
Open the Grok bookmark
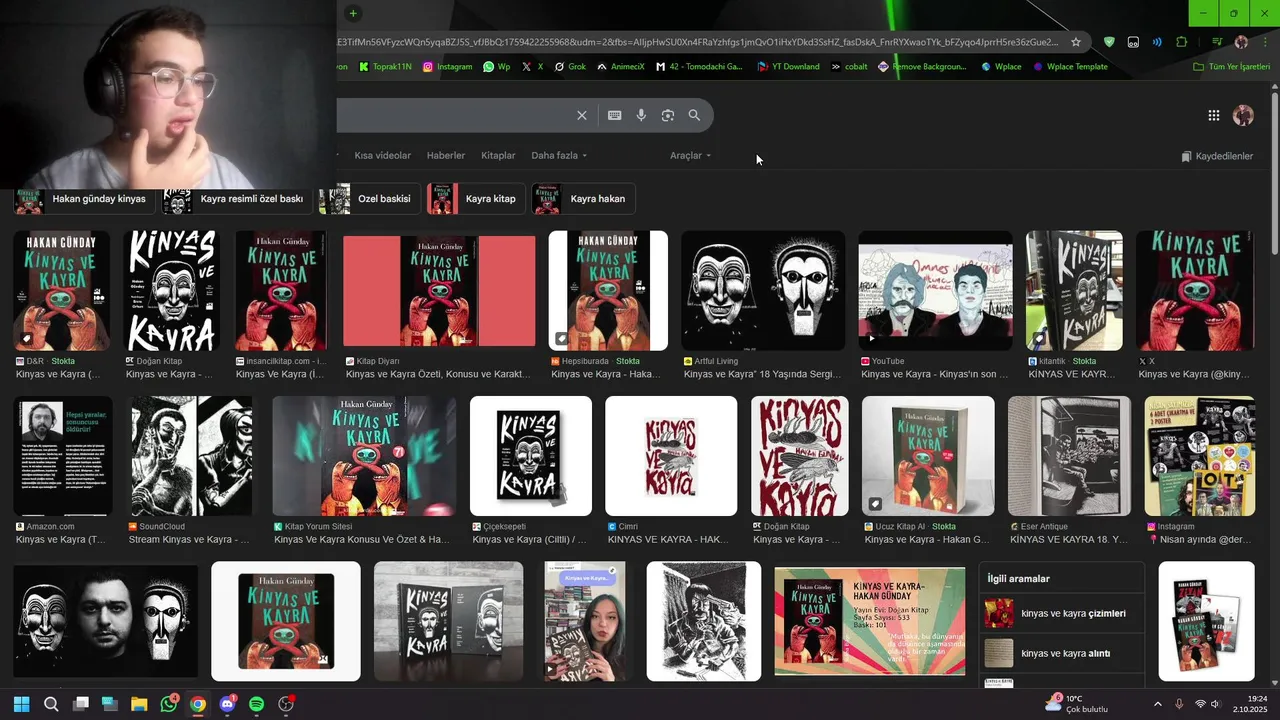570,67
